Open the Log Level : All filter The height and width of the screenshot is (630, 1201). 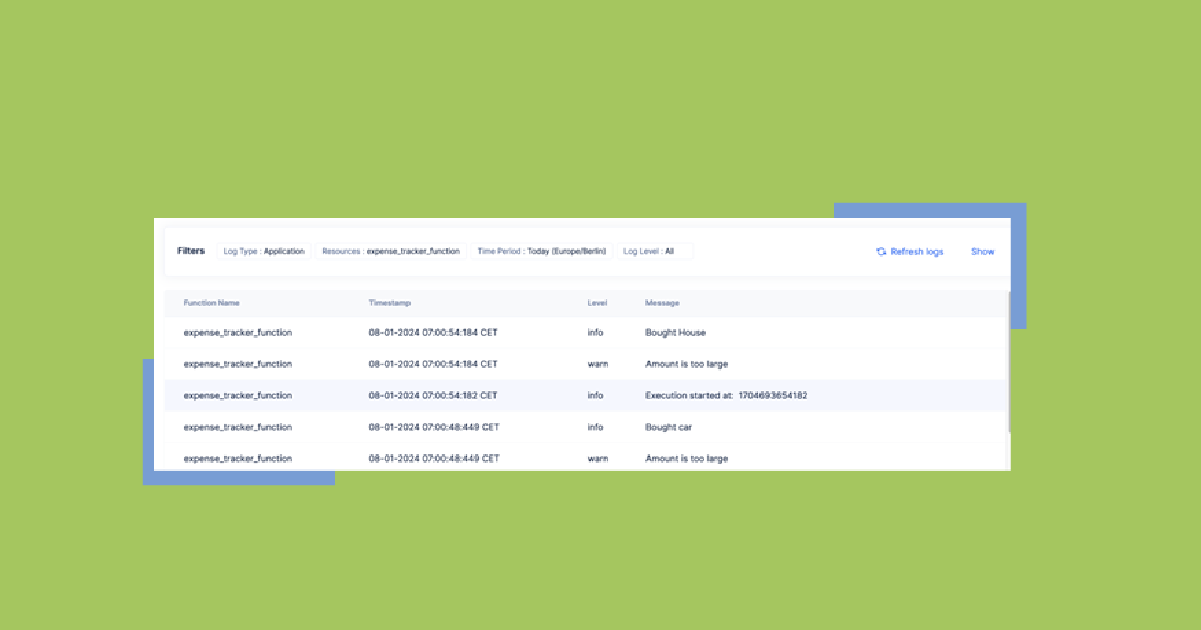point(654,252)
